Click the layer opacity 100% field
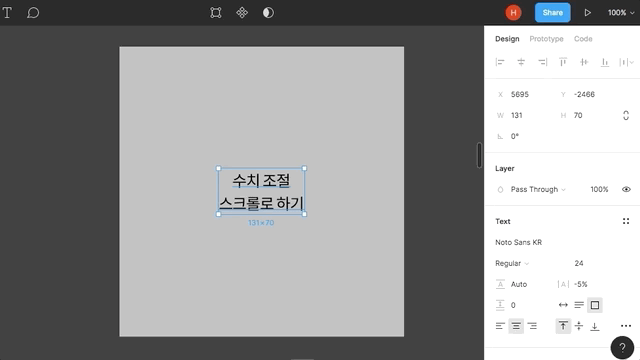Screen dimensions: 640x360 tap(599, 189)
